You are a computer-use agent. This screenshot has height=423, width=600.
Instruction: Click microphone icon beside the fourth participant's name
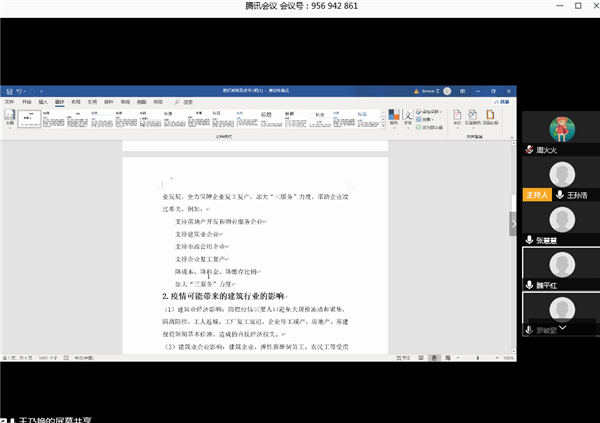[x=529, y=285]
